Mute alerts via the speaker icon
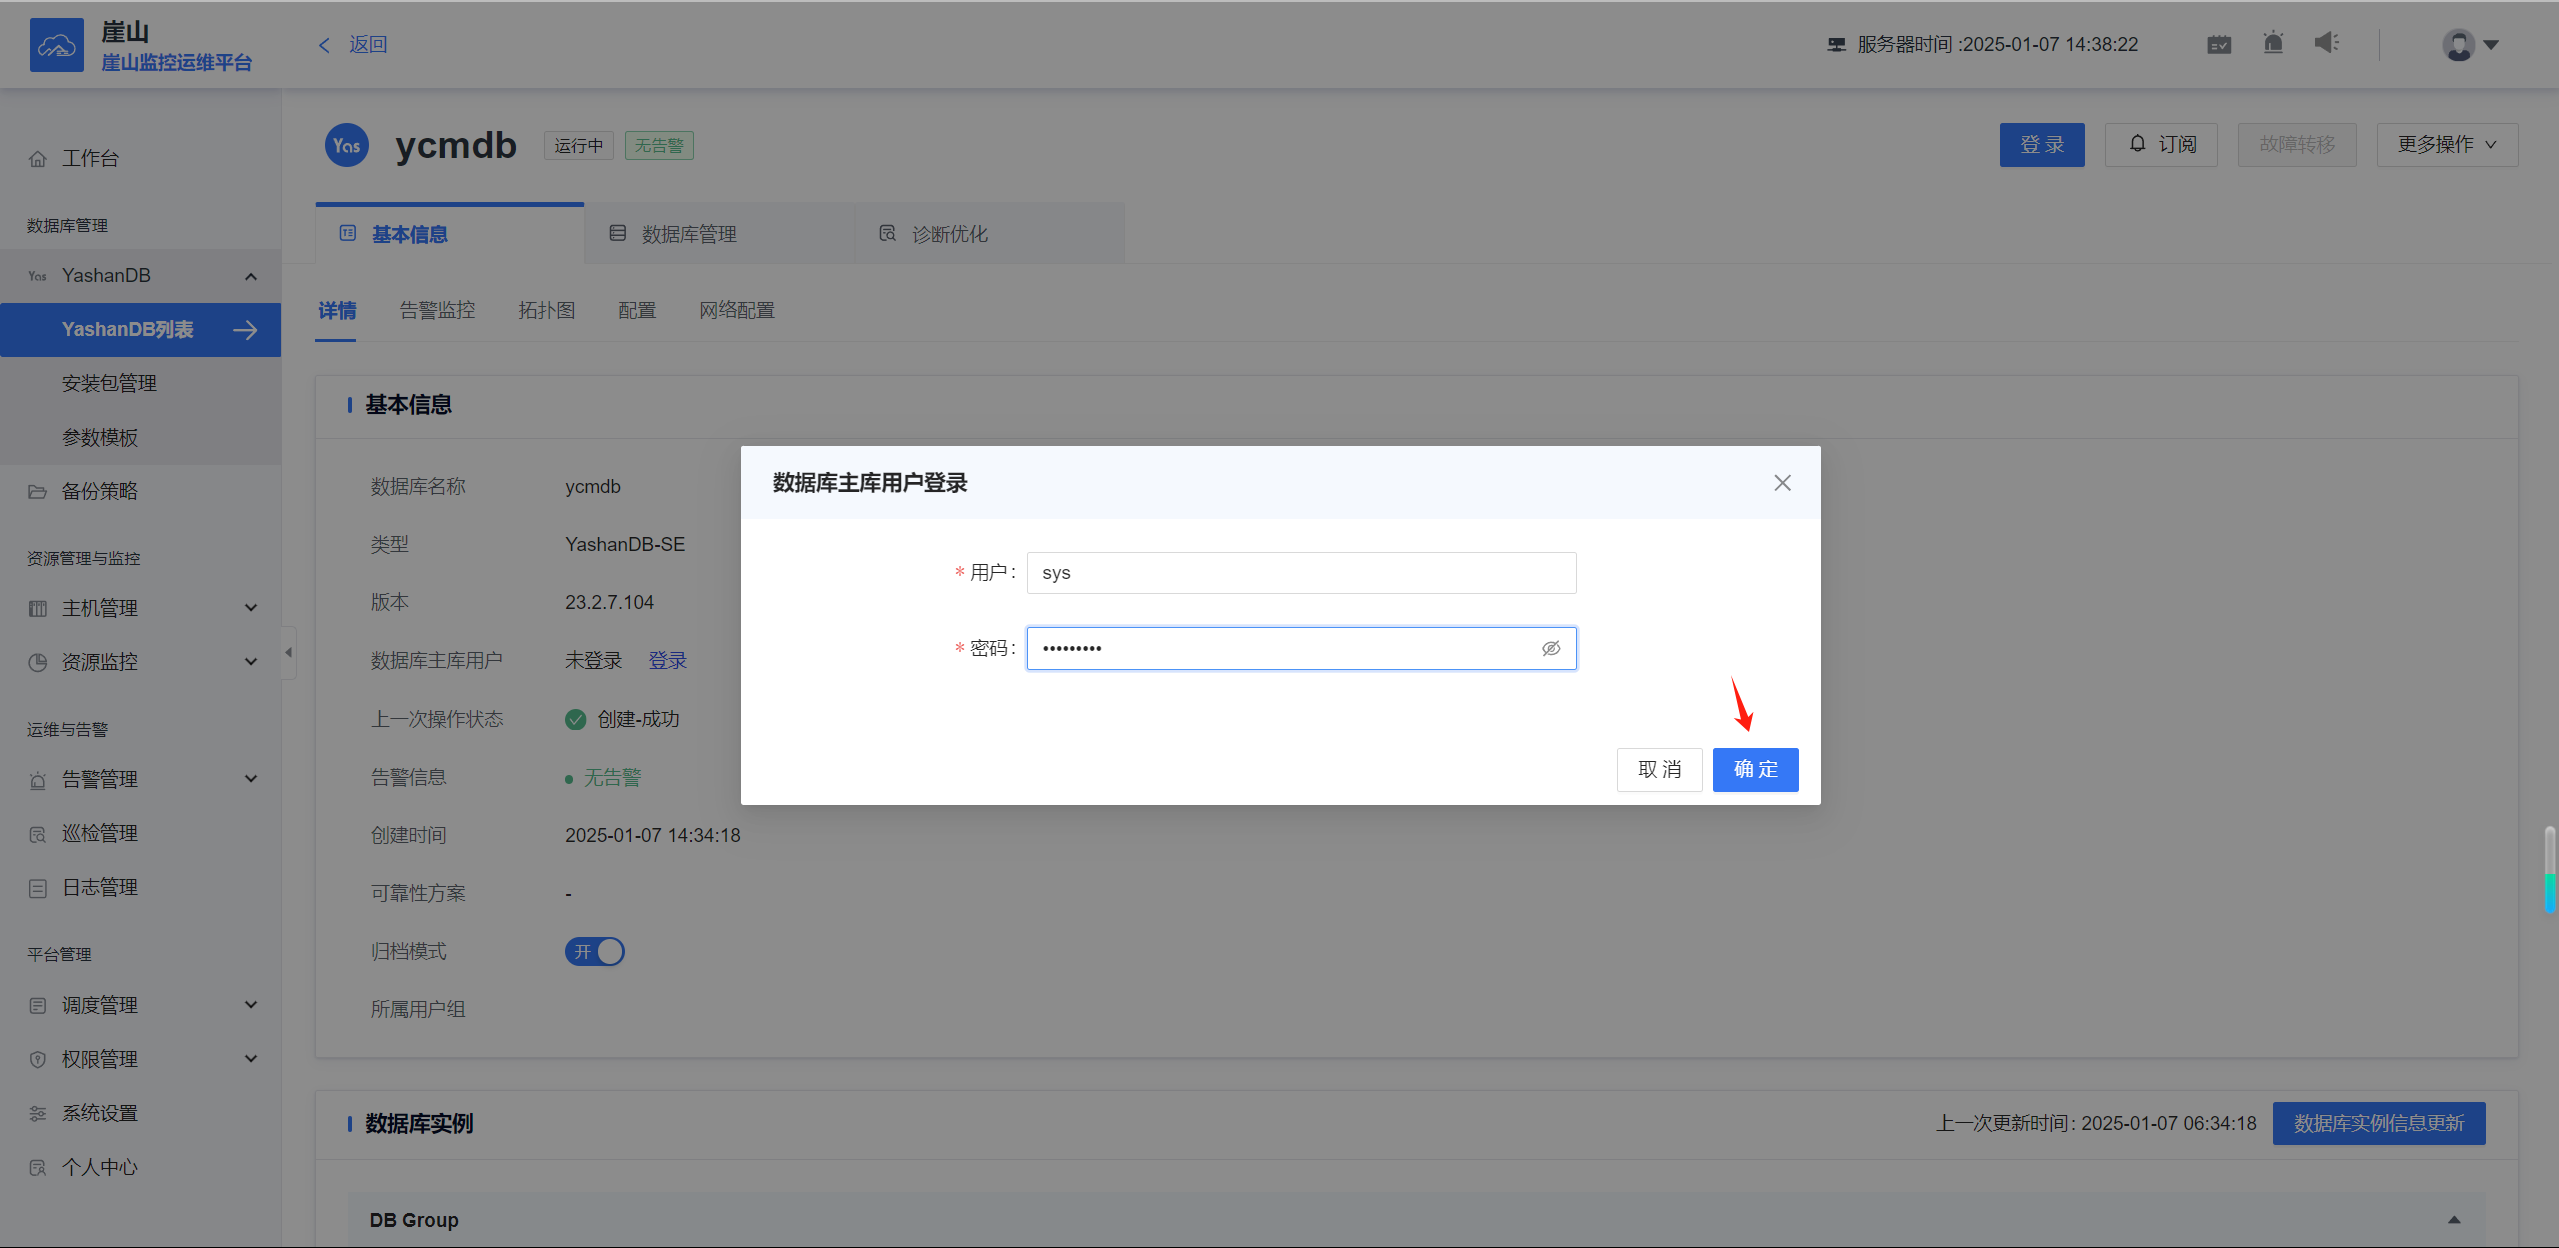The image size is (2559, 1248). pos(2327,43)
